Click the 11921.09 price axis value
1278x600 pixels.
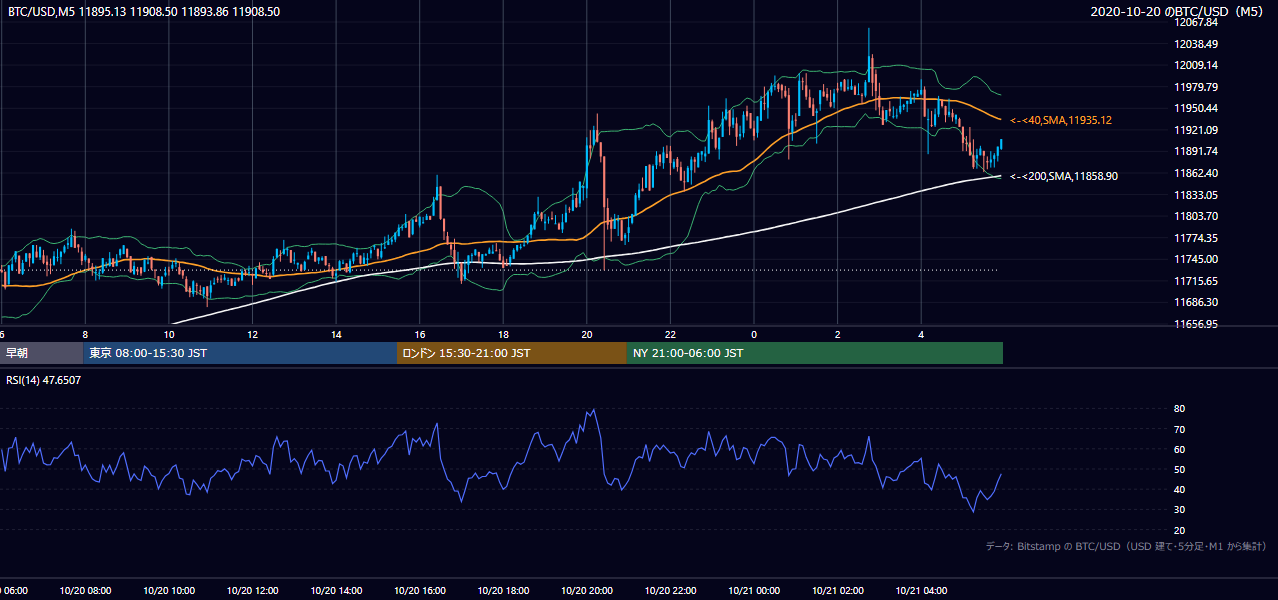tap(1197, 130)
